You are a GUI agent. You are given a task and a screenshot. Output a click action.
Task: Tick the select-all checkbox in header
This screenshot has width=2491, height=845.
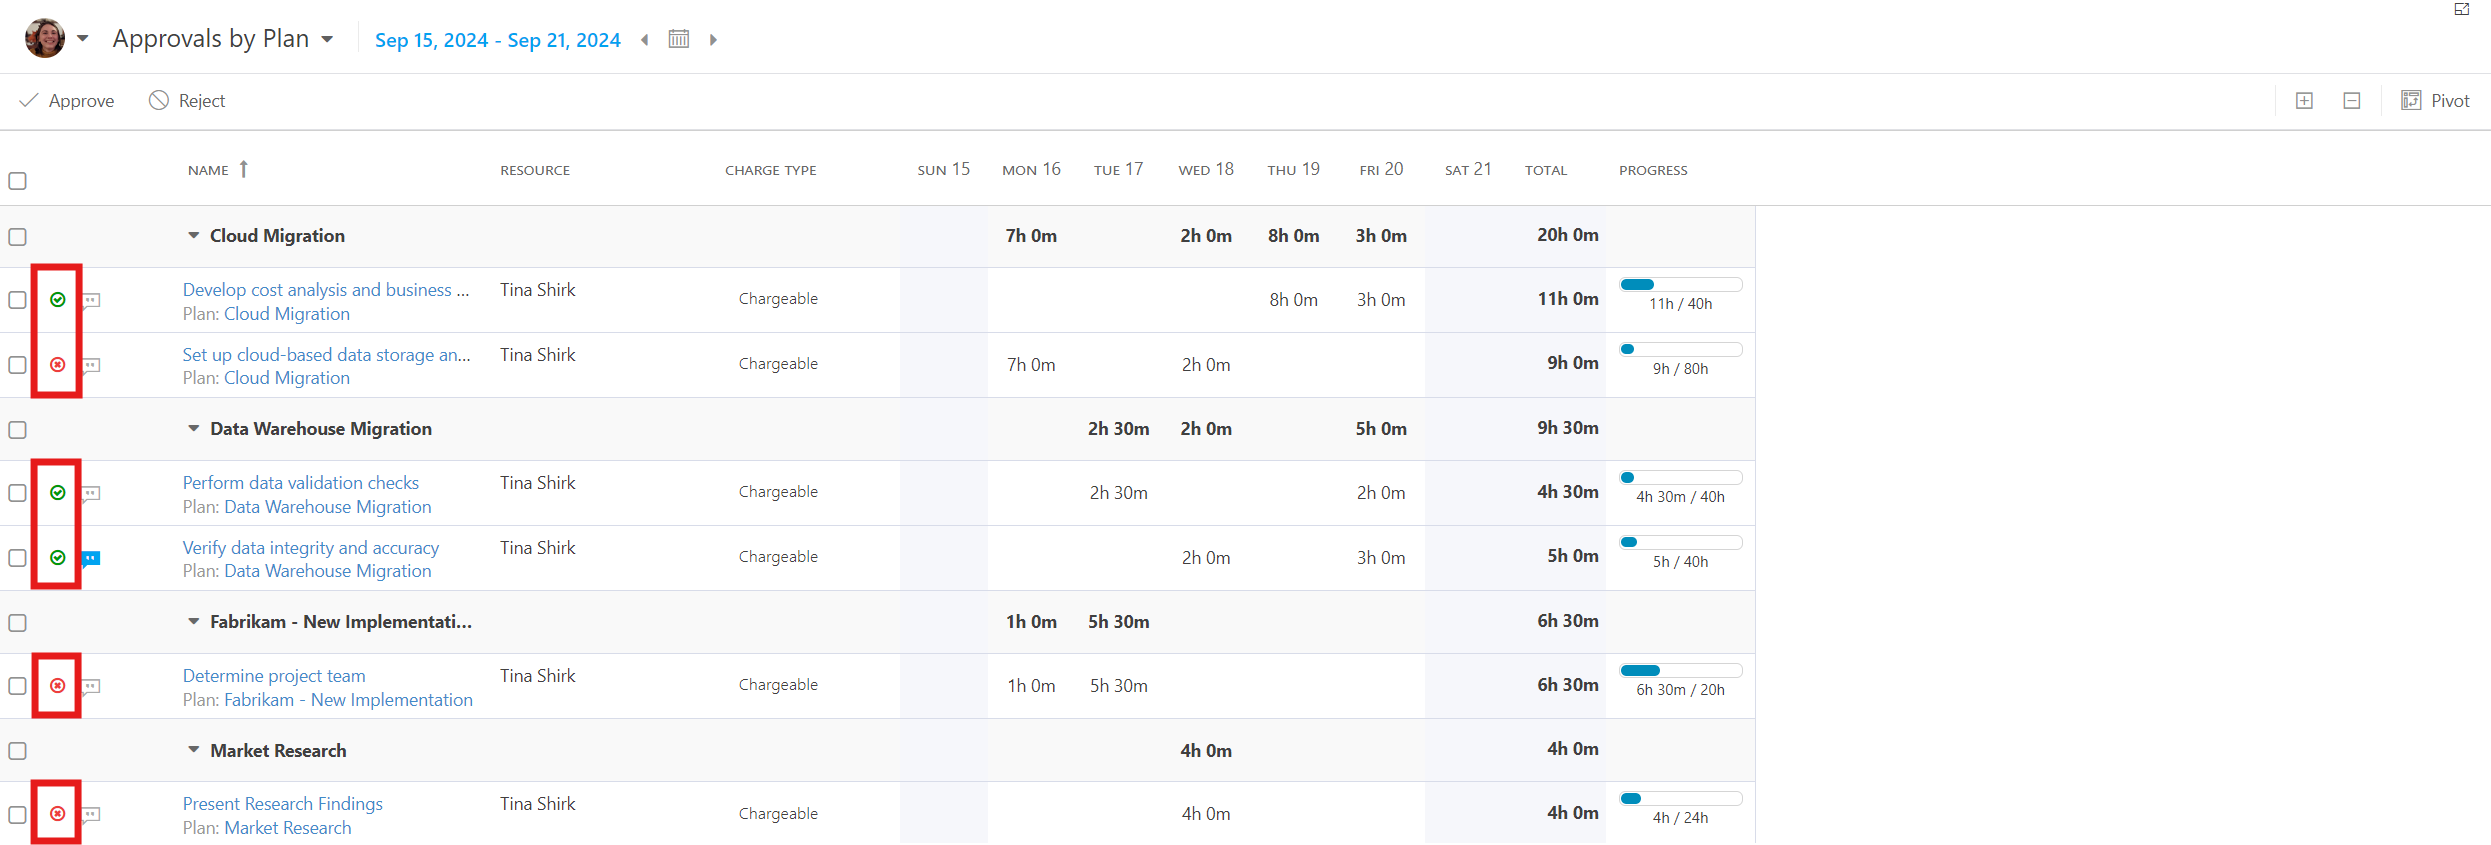pos(17,181)
